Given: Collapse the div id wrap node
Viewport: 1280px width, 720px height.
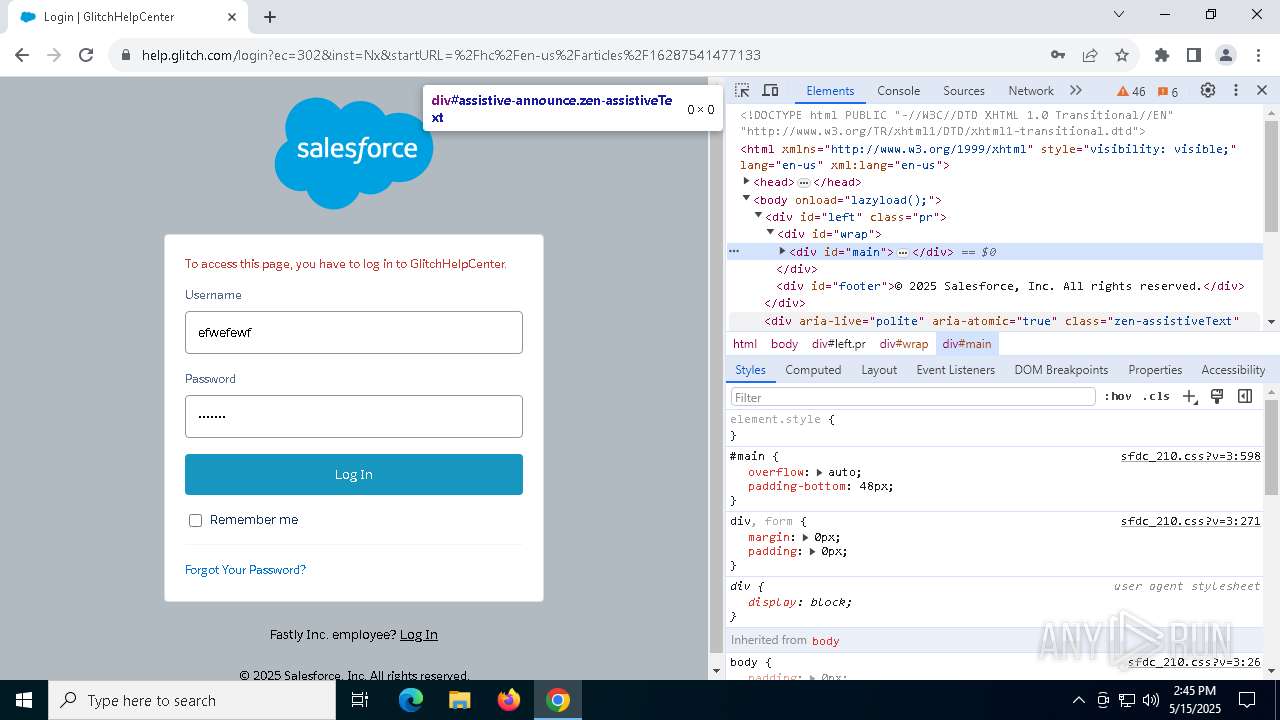Looking at the screenshot, I should tap(770, 233).
